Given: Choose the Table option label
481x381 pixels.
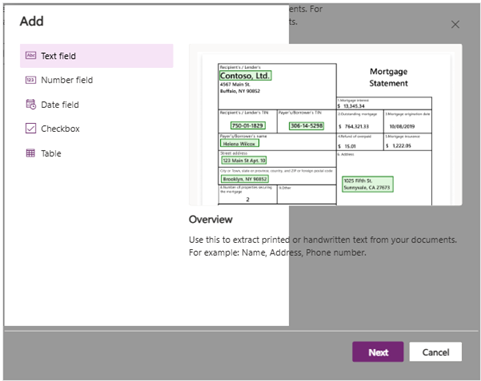Looking at the screenshot, I should (51, 153).
